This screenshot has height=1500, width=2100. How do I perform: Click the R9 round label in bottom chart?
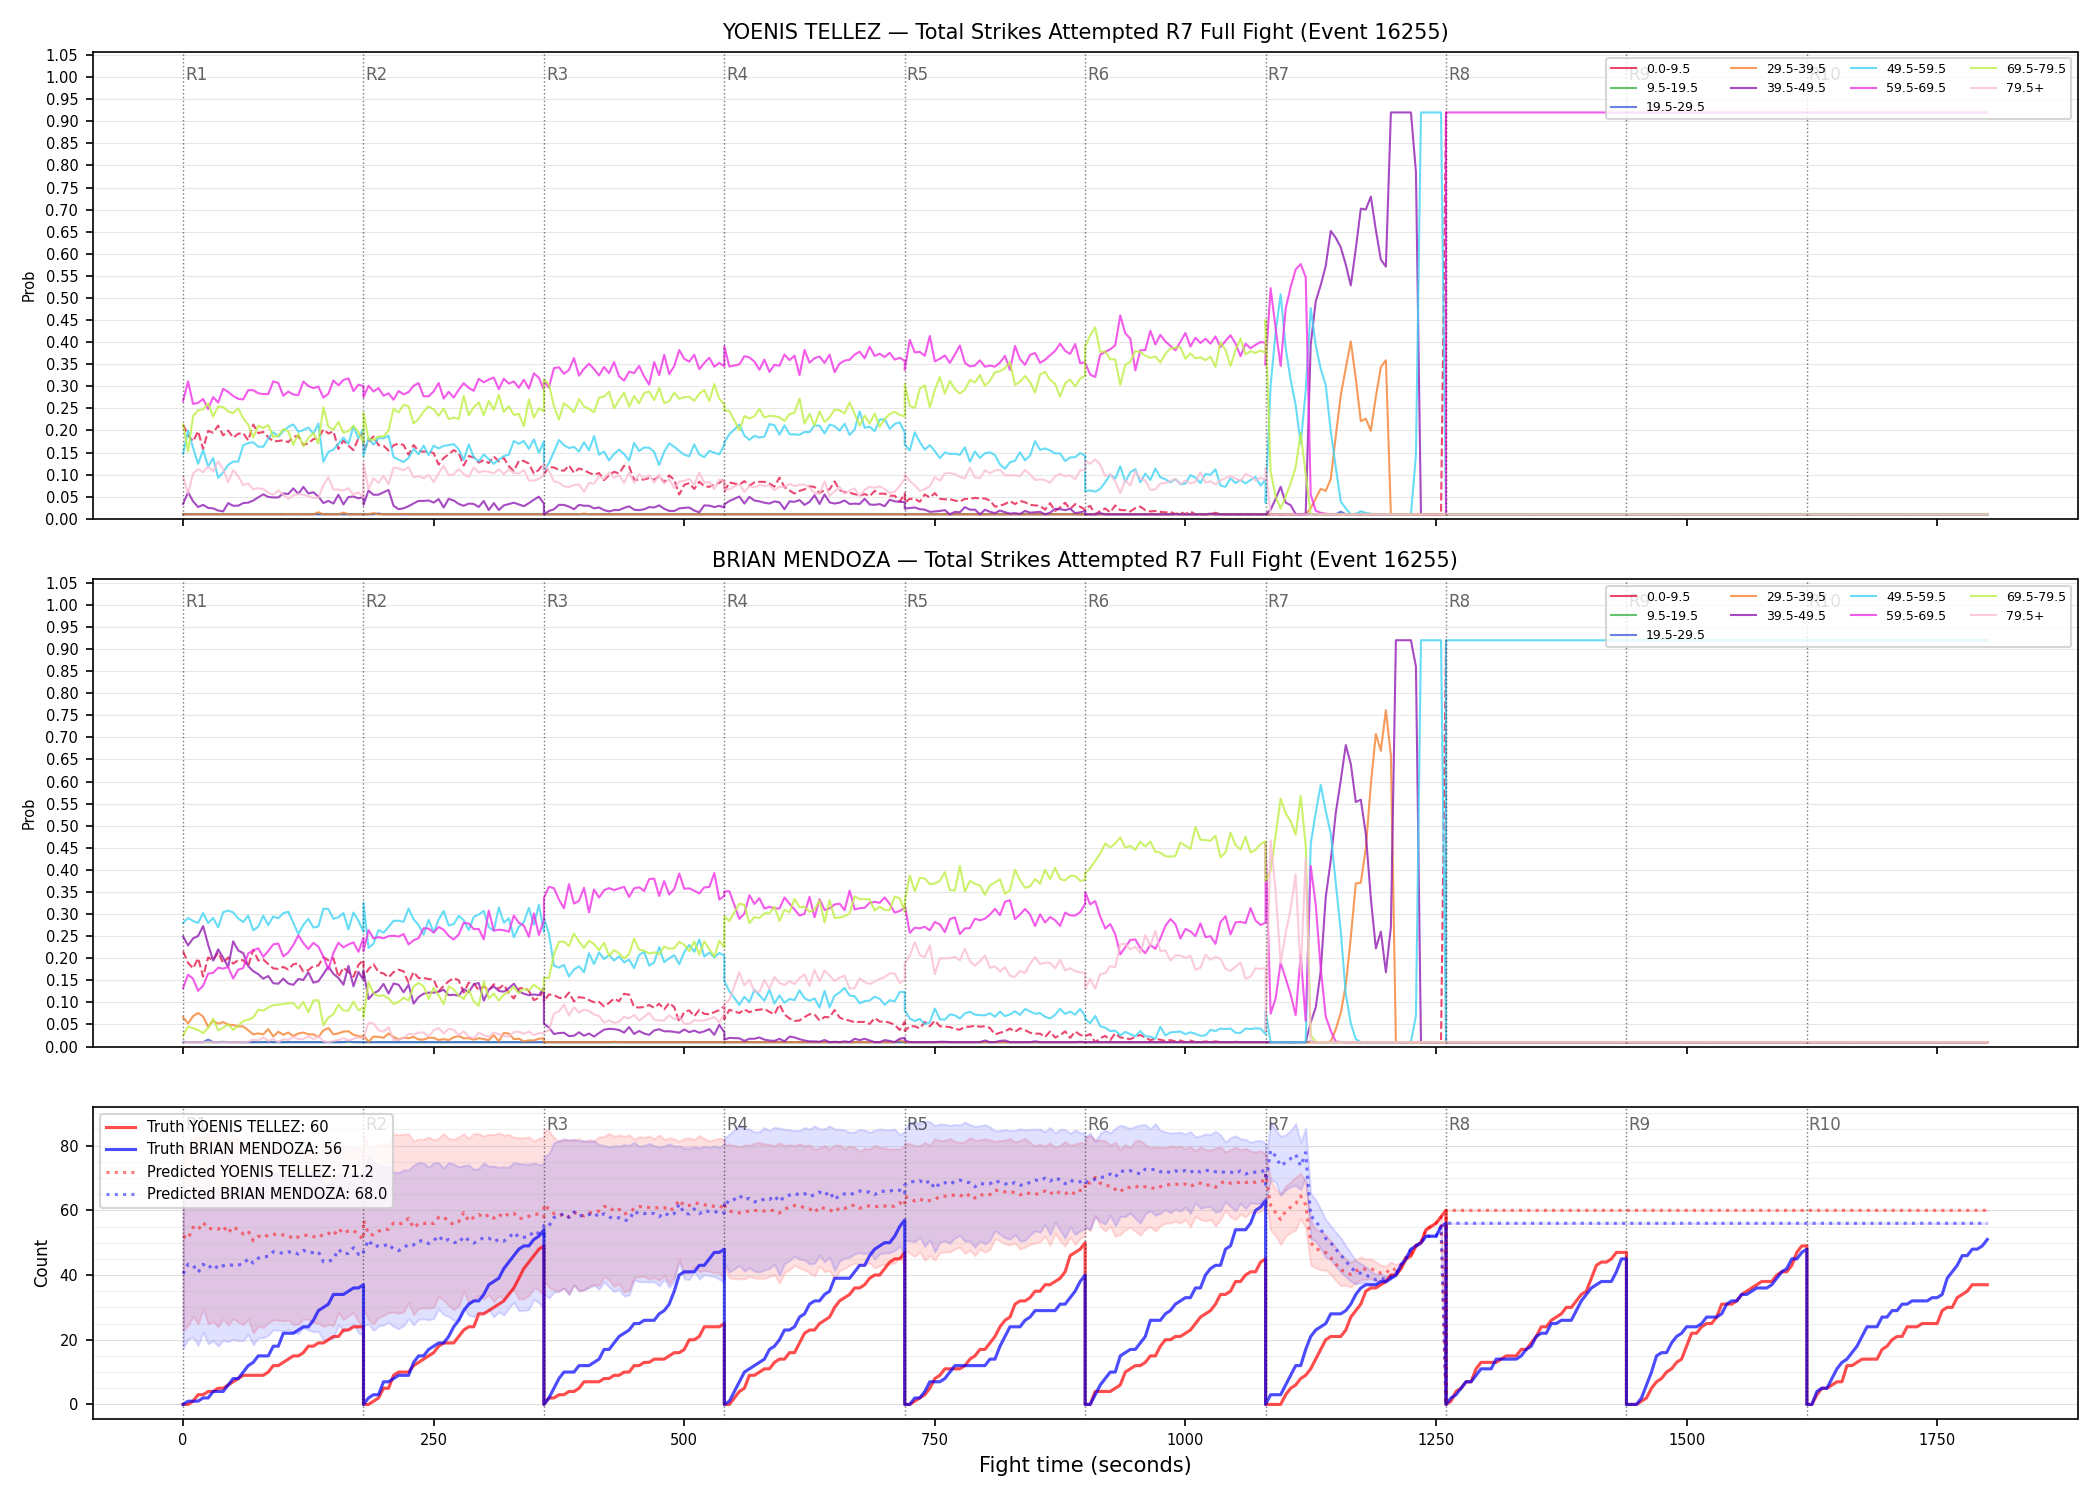click(x=1639, y=1124)
